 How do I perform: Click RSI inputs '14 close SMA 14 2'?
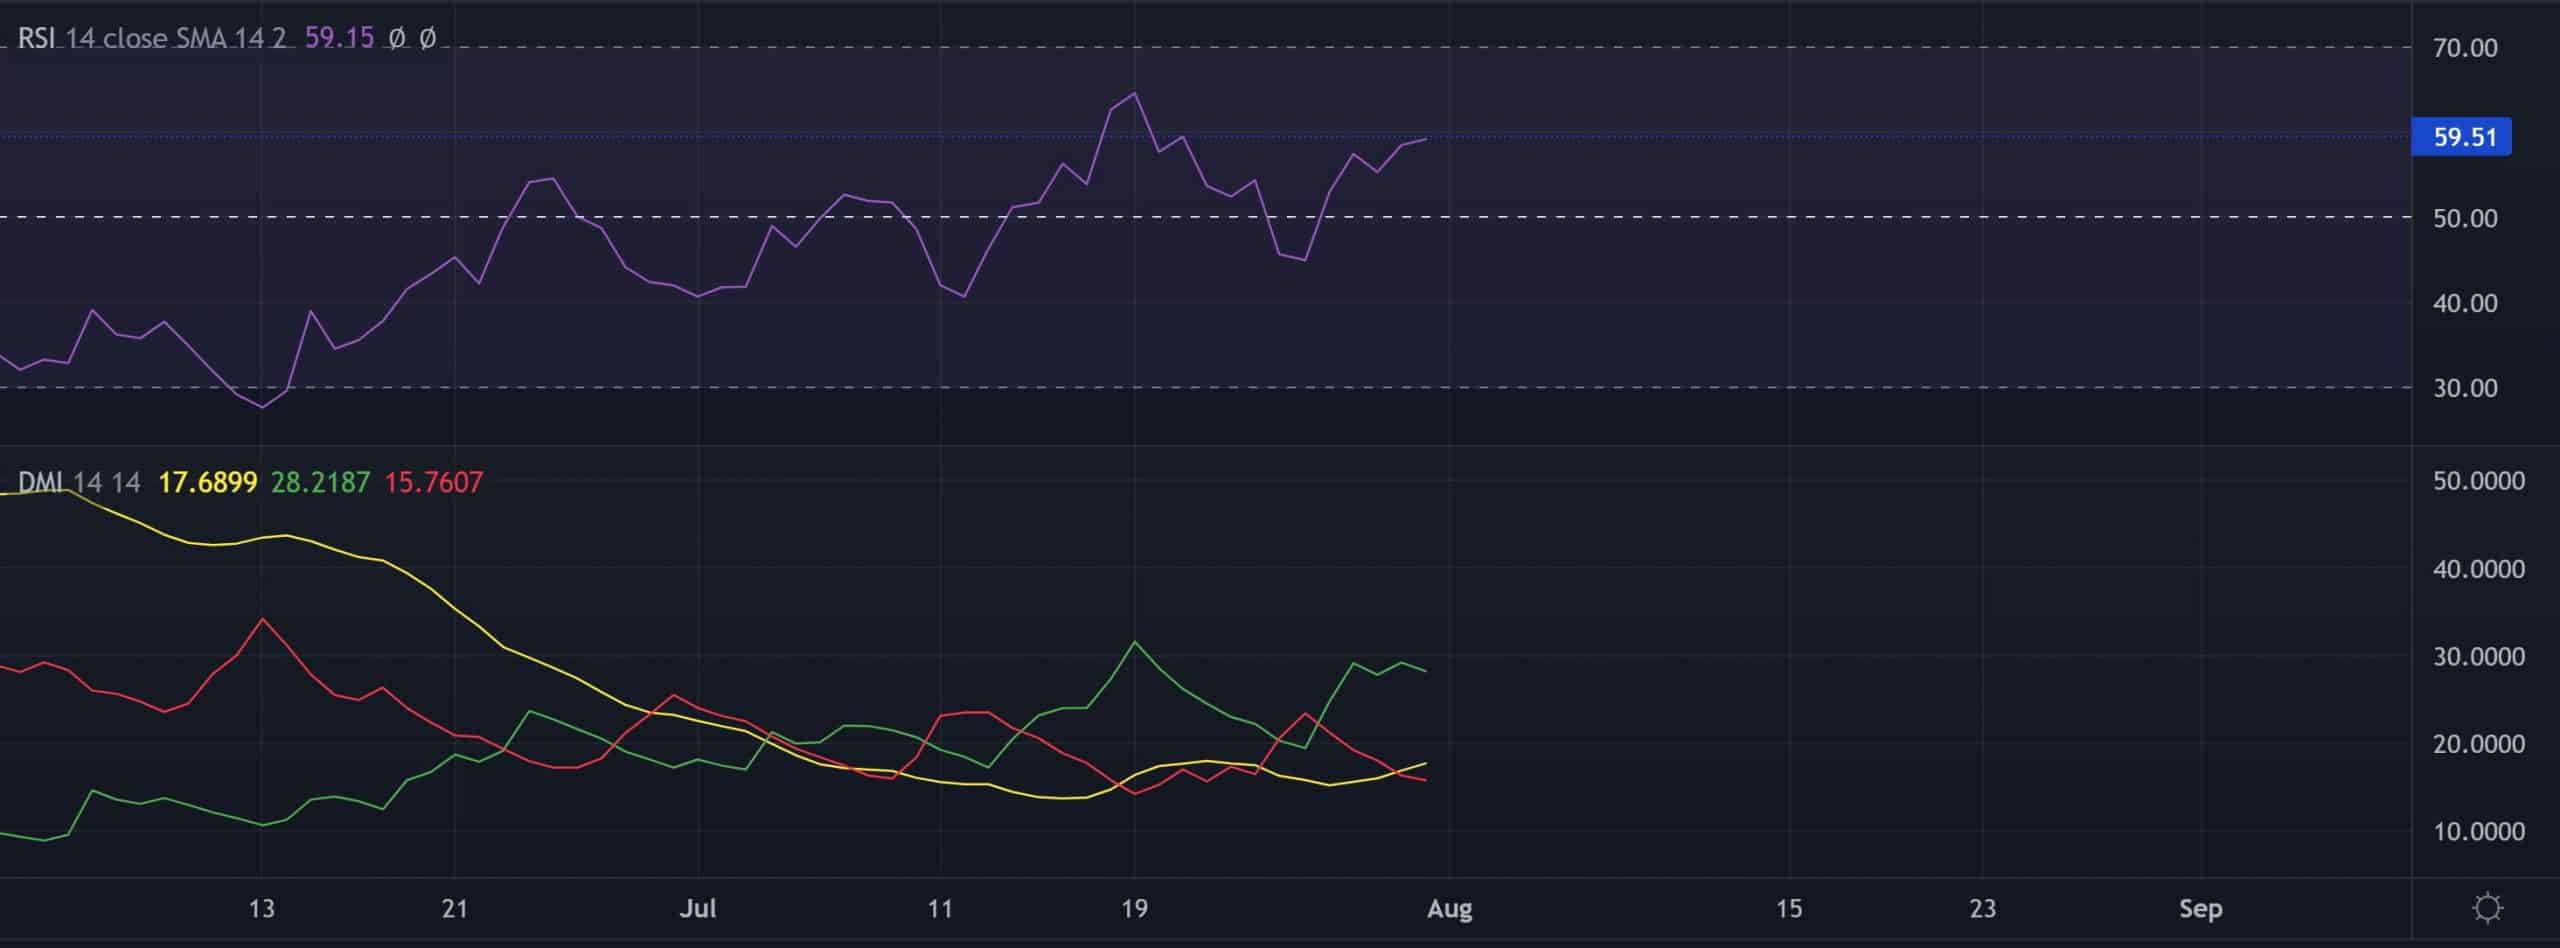coord(175,38)
